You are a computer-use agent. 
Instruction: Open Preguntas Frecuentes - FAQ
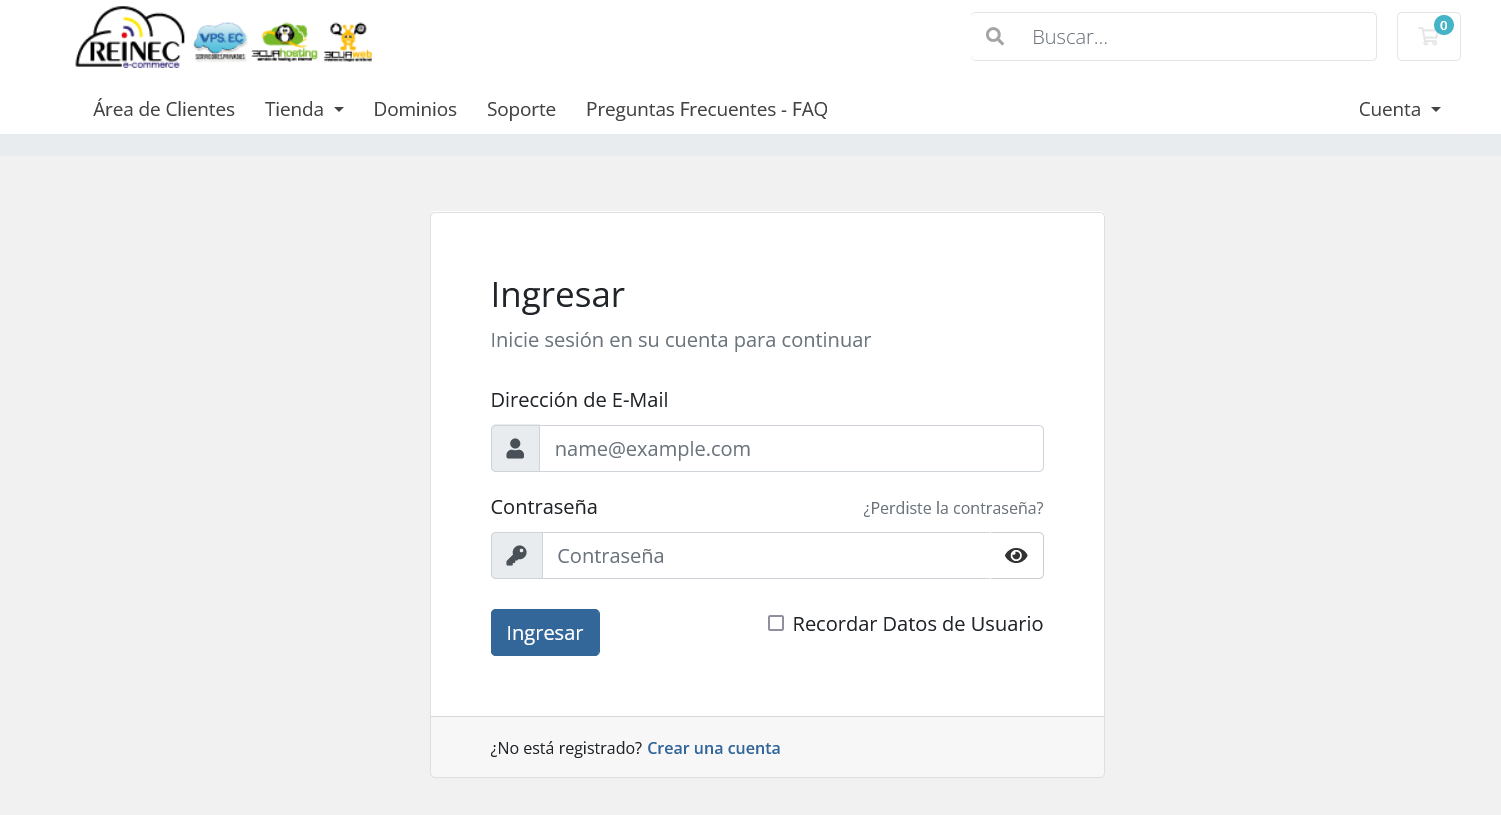707,109
